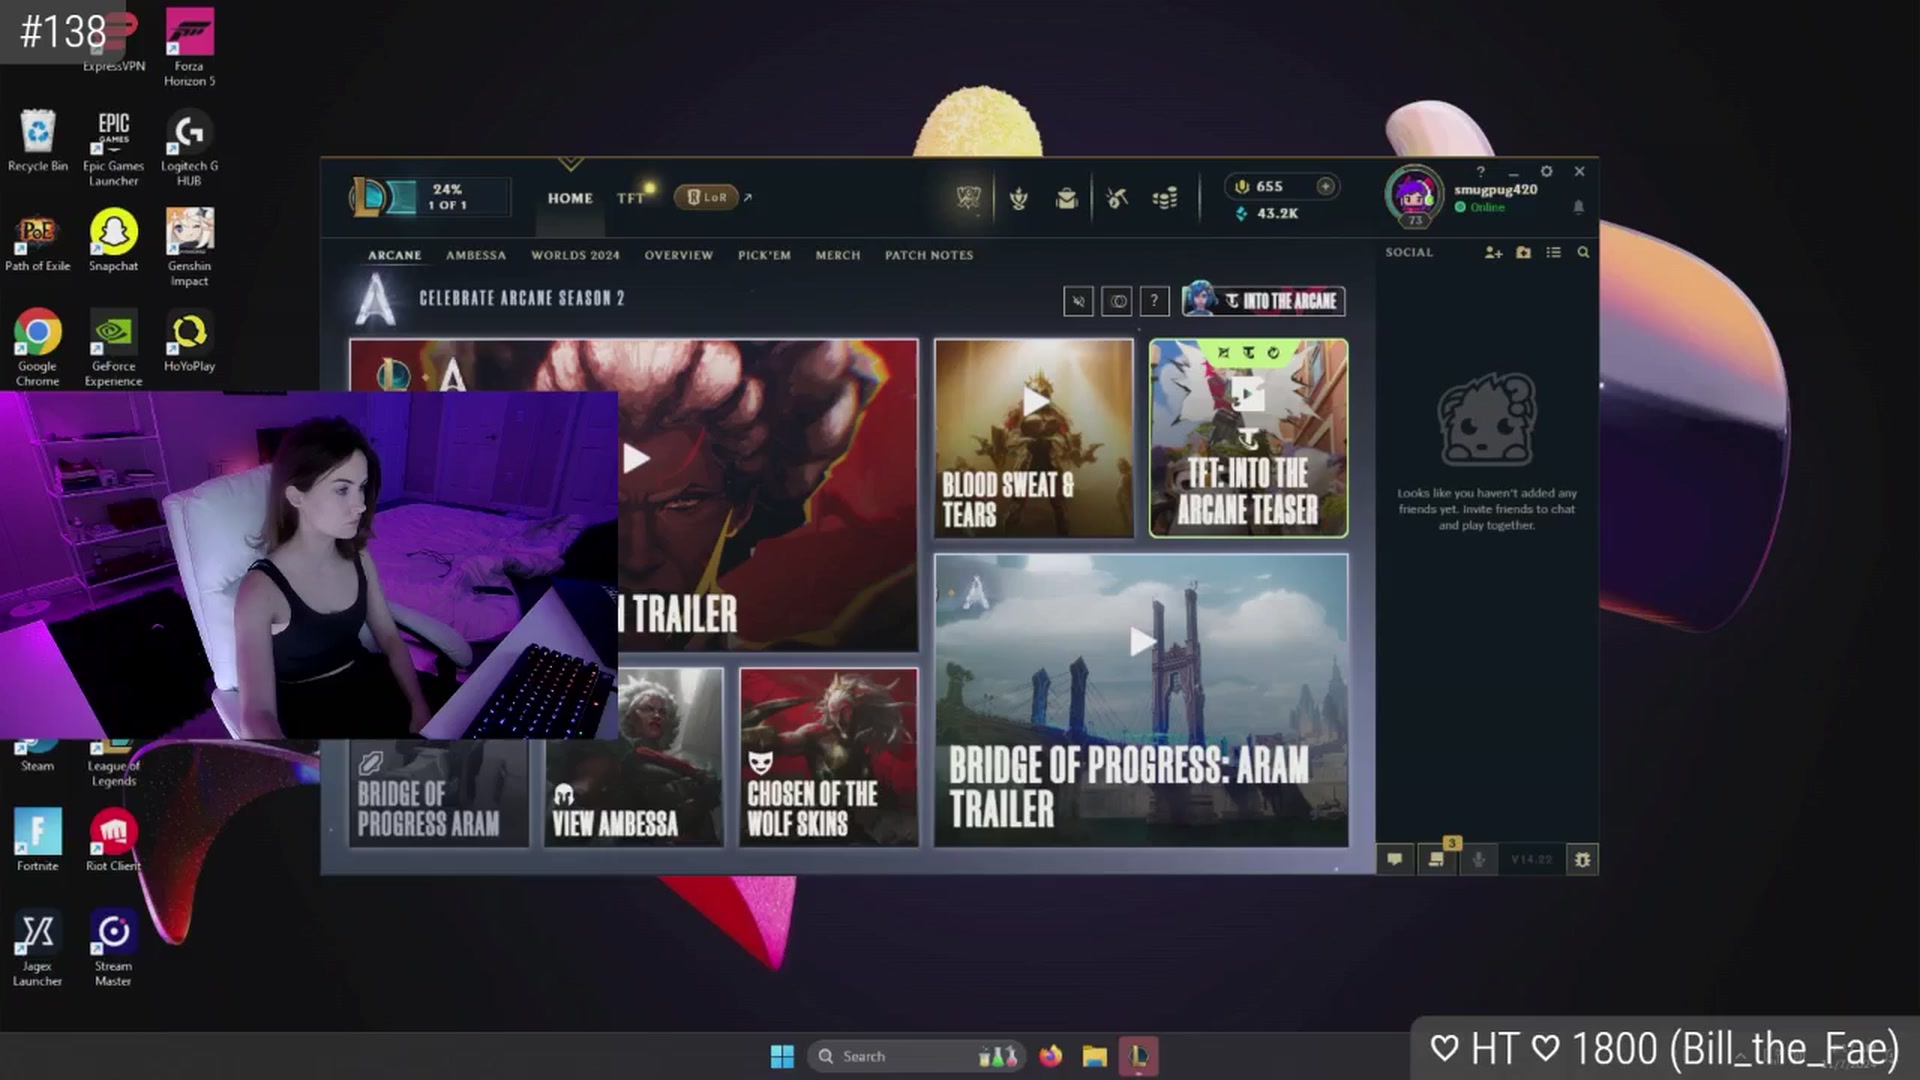1920x1080 pixels.
Task: Click the Add Friend icon in Social
Action: 1493,253
